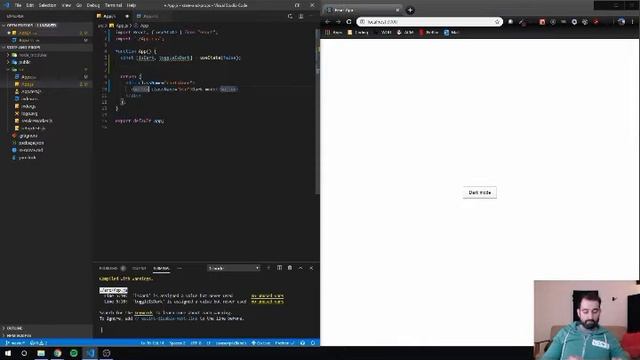The width and height of the screenshot is (640, 360).
Task: Click the Prettier status bar item
Action: [284, 343]
